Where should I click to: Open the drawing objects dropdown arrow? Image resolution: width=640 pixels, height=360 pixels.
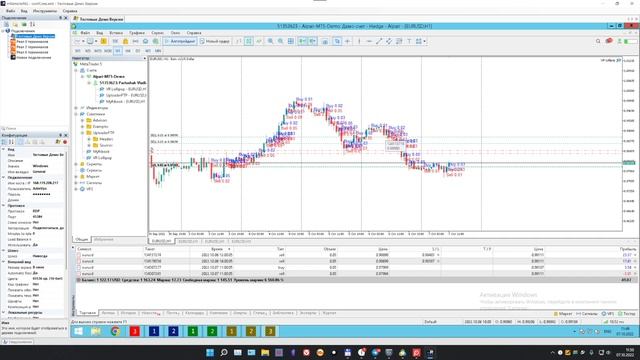pos(424,41)
